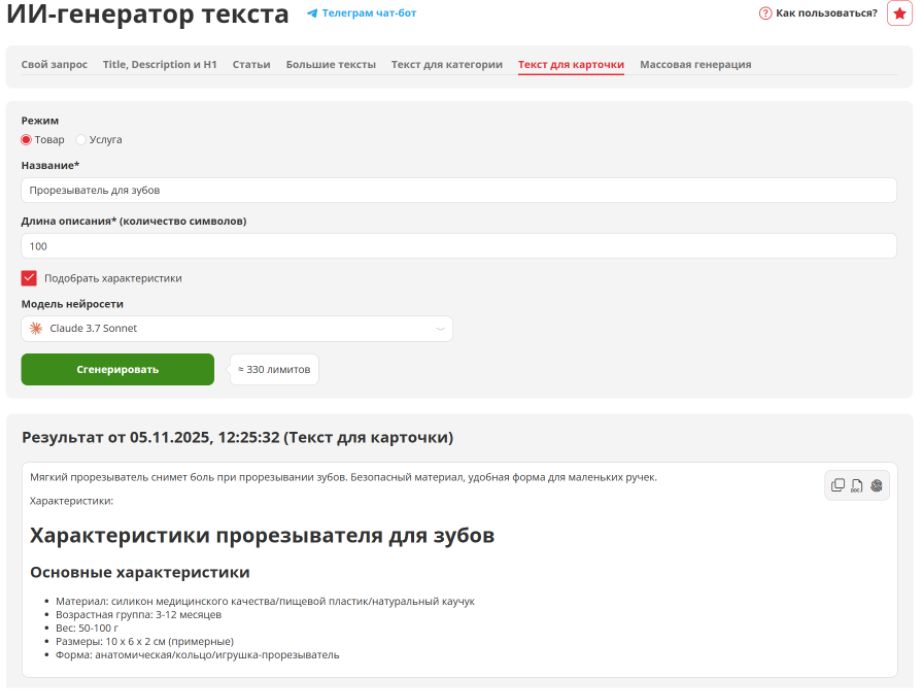Image resolution: width=916 pixels, height=694 pixels.
Task: Click the round gray icon in result toolbar
Action: coord(876,485)
